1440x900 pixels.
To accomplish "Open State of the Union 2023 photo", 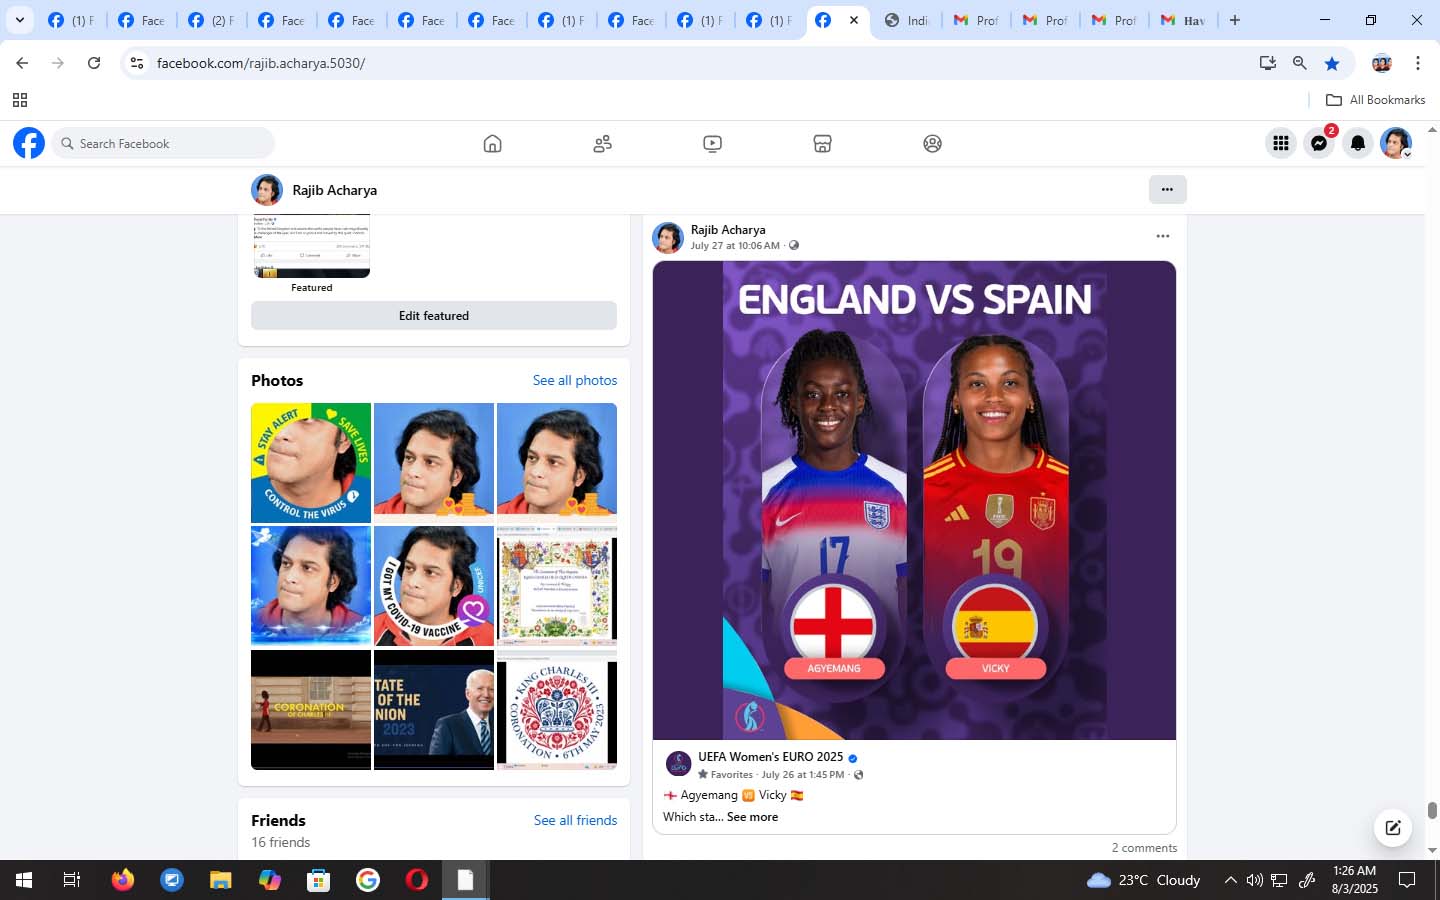I will click(434, 710).
